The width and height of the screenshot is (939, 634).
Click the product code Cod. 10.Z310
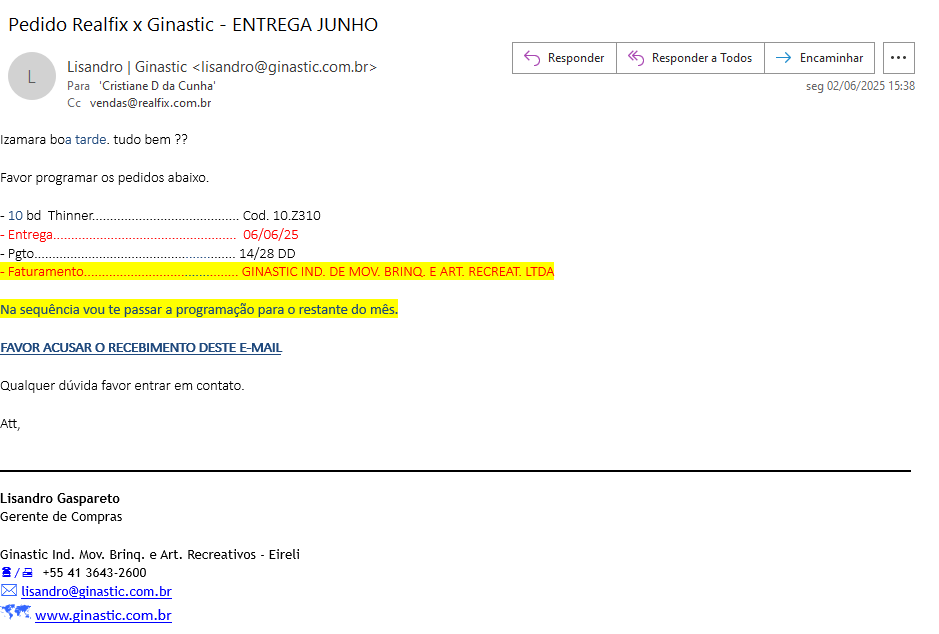pos(281,216)
